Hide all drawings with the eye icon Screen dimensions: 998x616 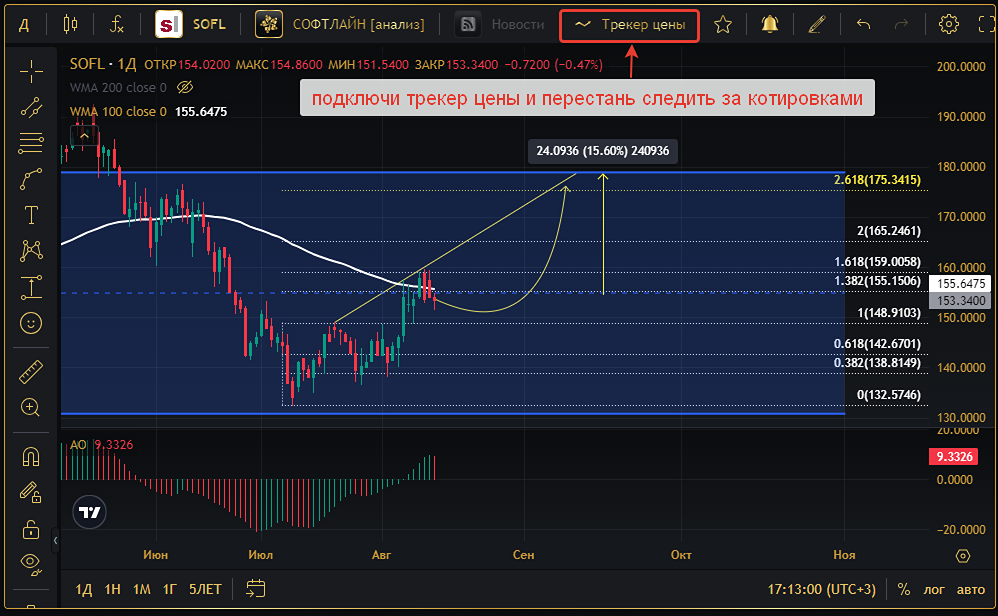click(31, 563)
